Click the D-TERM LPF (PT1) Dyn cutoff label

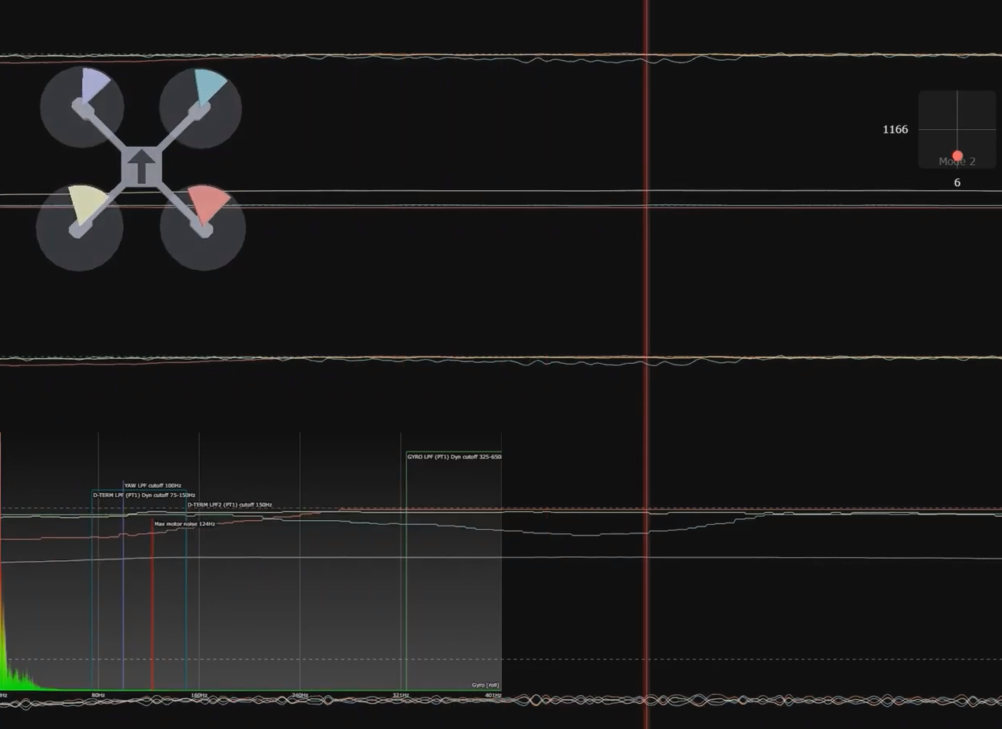[144, 495]
